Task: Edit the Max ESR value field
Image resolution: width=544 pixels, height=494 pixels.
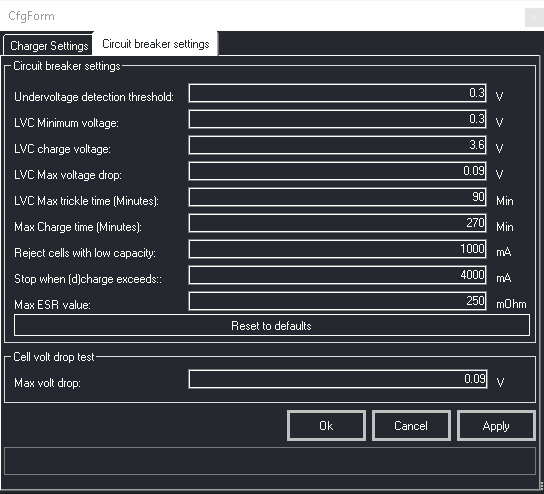Action: (338, 301)
